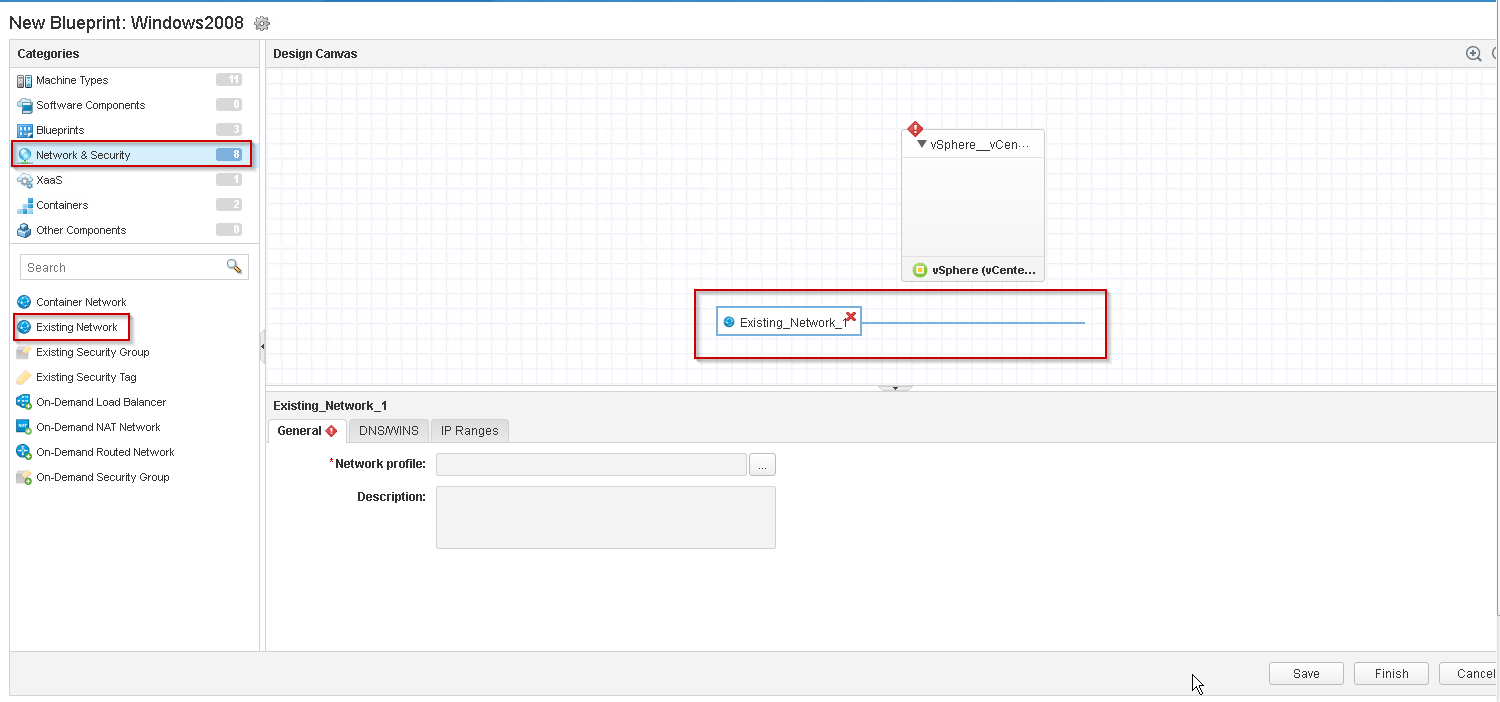Collapse the properties panel divider arrow
Screen dimensions: 1500x702
pos(895,387)
